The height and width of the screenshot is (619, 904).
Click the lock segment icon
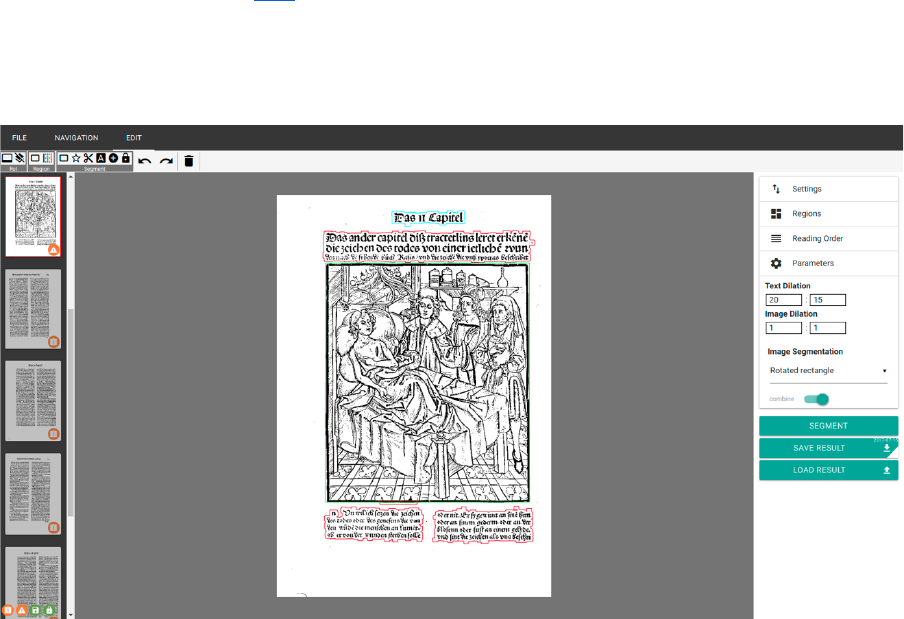[126, 158]
